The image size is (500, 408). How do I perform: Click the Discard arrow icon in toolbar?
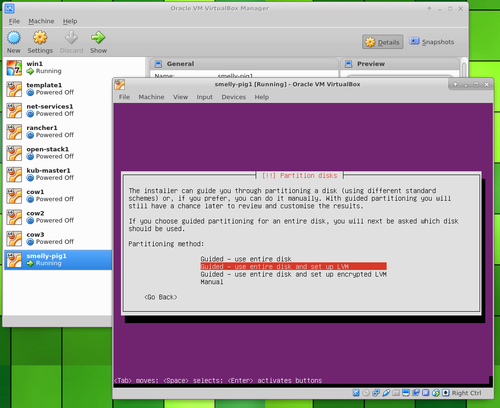pos(71,38)
